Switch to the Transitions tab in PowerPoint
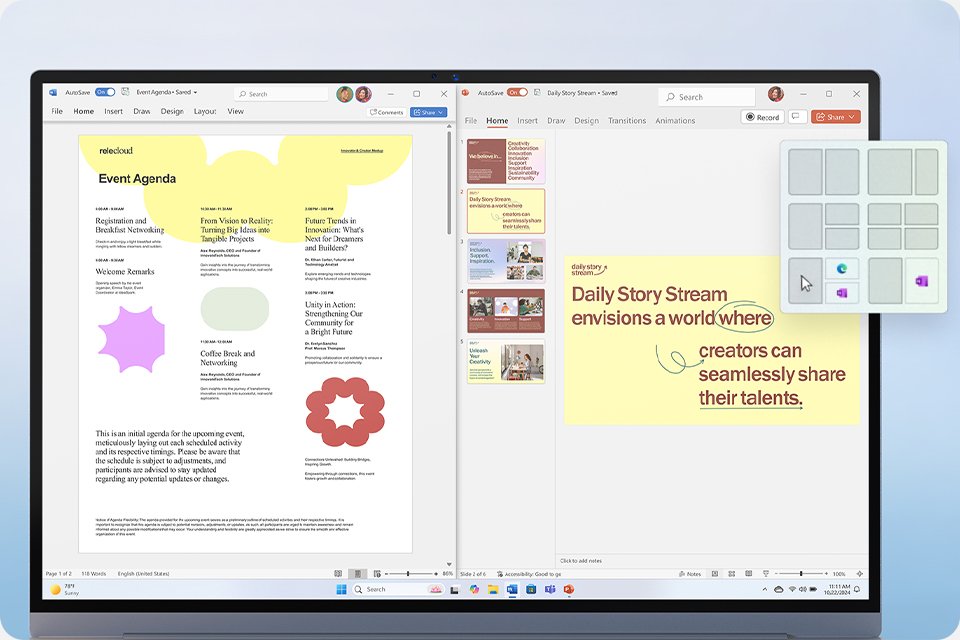 (x=627, y=120)
